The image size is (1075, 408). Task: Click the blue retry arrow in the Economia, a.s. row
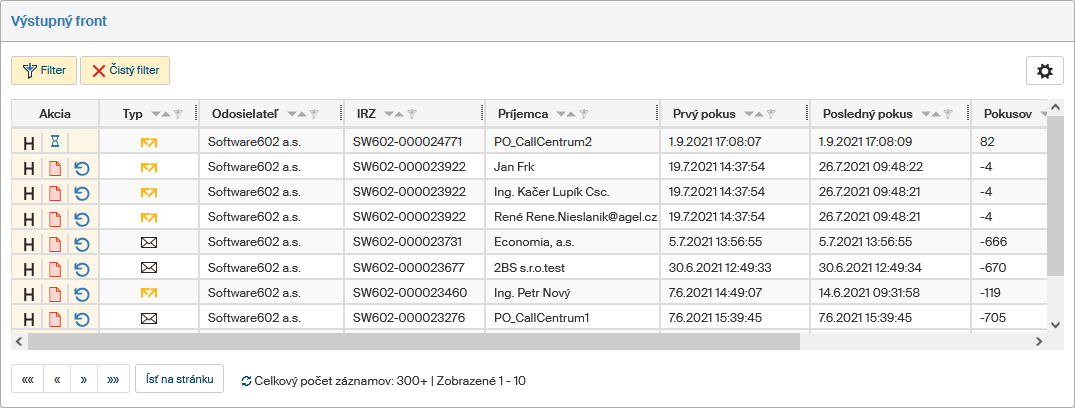pos(82,243)
